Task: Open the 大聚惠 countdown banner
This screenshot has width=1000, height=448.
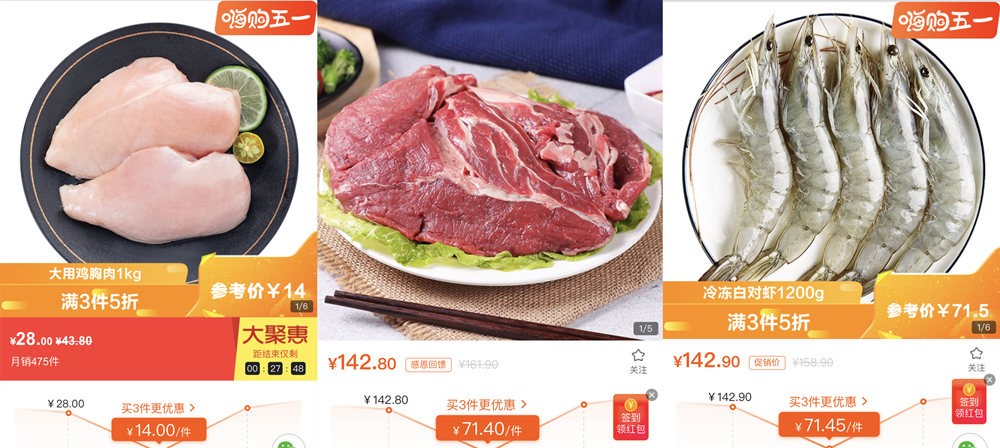Action: (276, 349)
